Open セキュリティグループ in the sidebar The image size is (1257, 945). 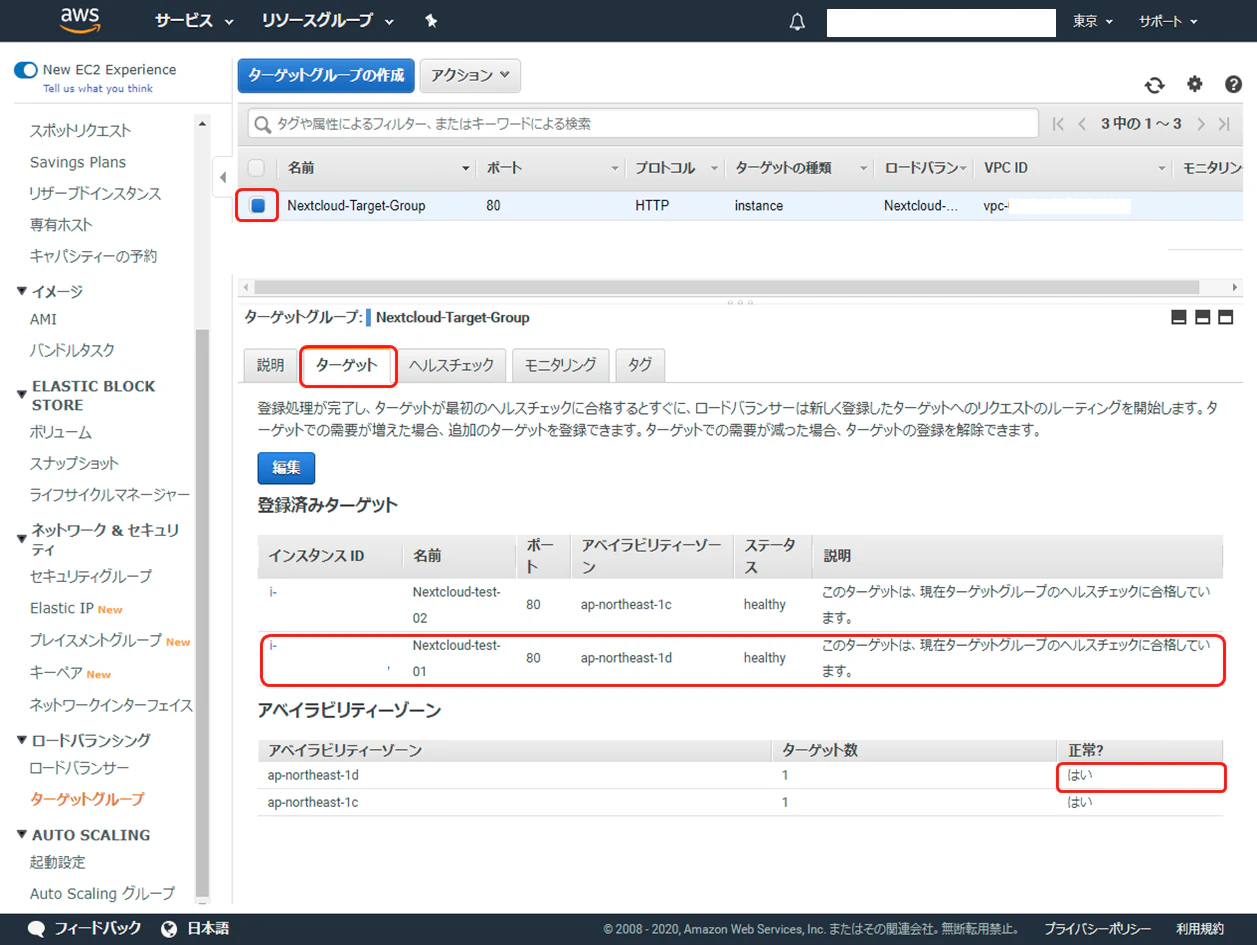(x=91, y=576)
